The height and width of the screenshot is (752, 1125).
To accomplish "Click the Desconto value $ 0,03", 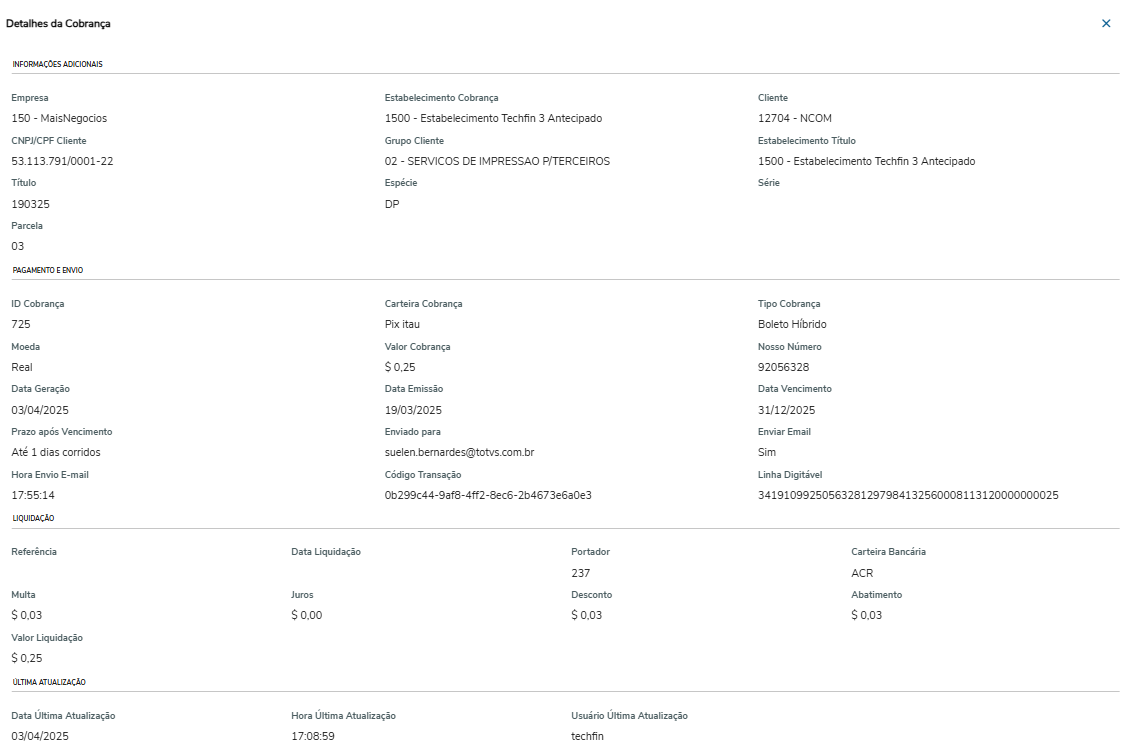I will click(x=587, y=616).
